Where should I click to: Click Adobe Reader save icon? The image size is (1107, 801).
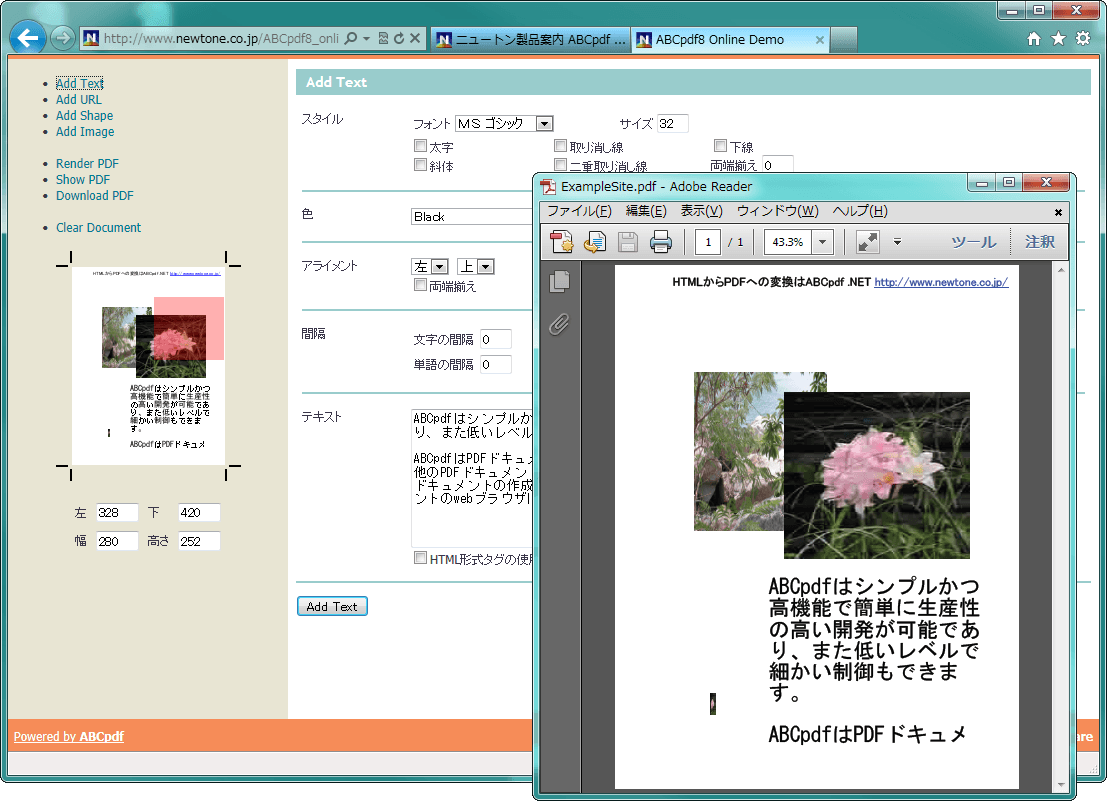(628, 242)
